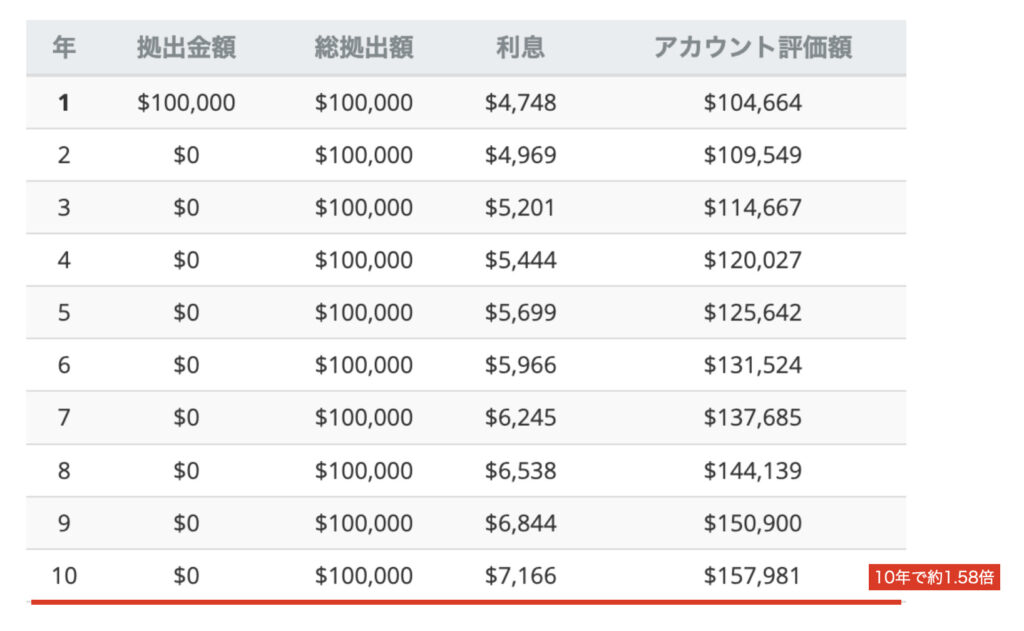Screen dimensions: 1024x631
Task: Click the 総拠出額 column header
Action: point(363,47)
